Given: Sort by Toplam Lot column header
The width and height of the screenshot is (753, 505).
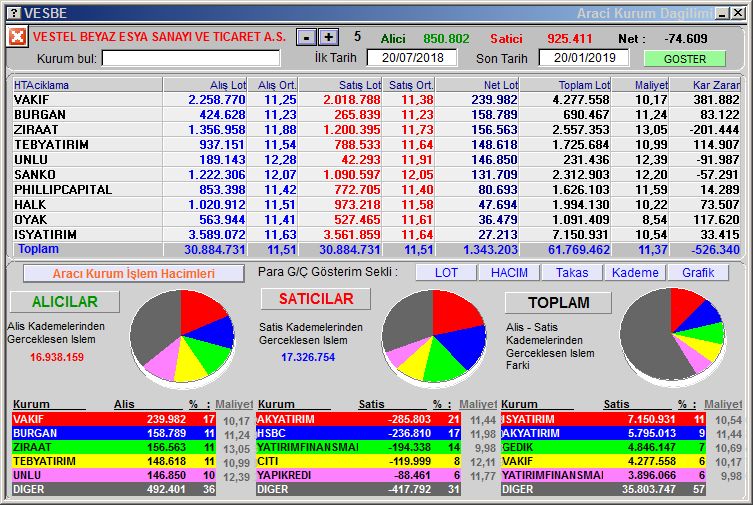Looking at the screenshot, I should pos(565,85).
